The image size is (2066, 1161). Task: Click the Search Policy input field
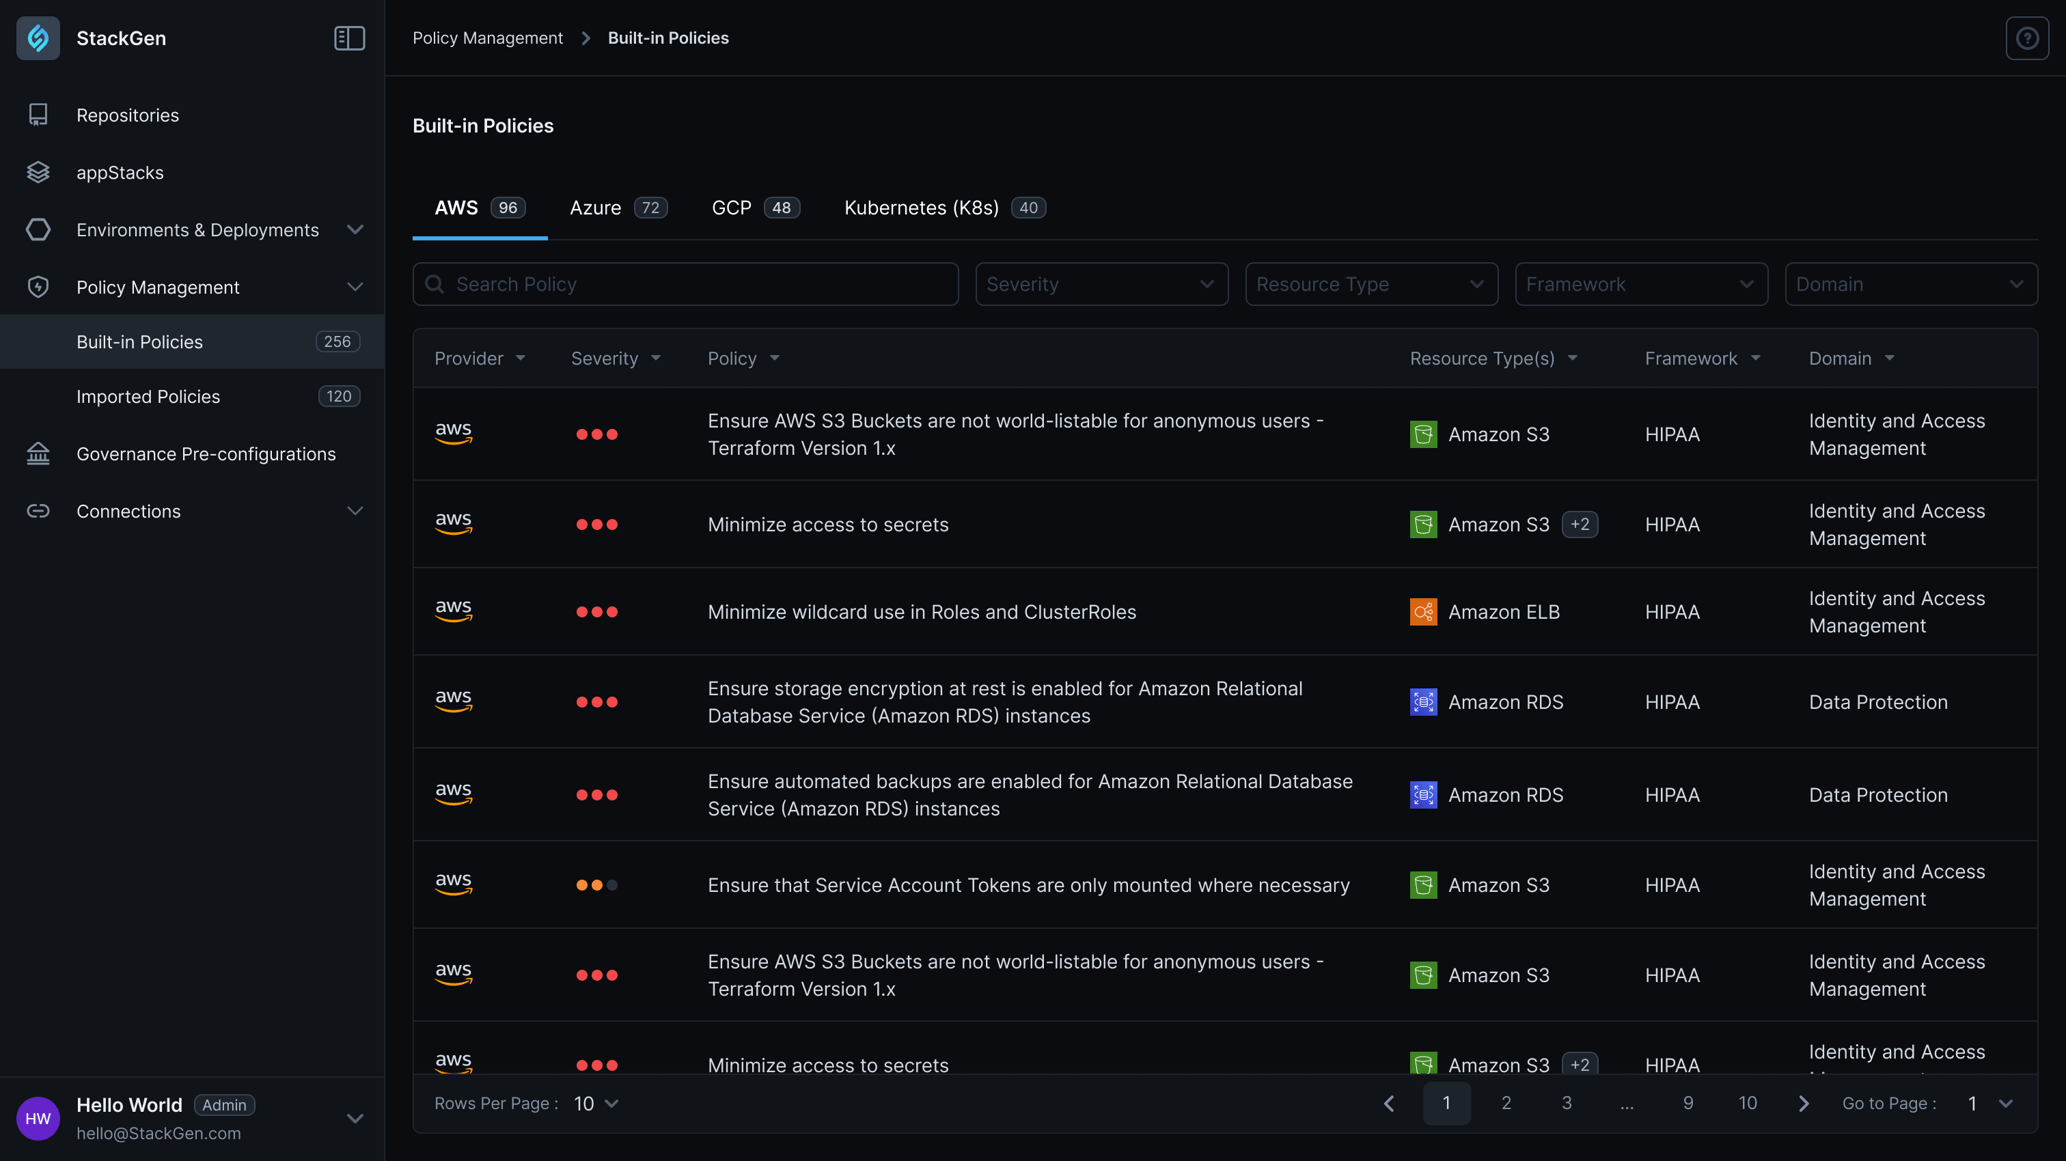pos(685,282)
